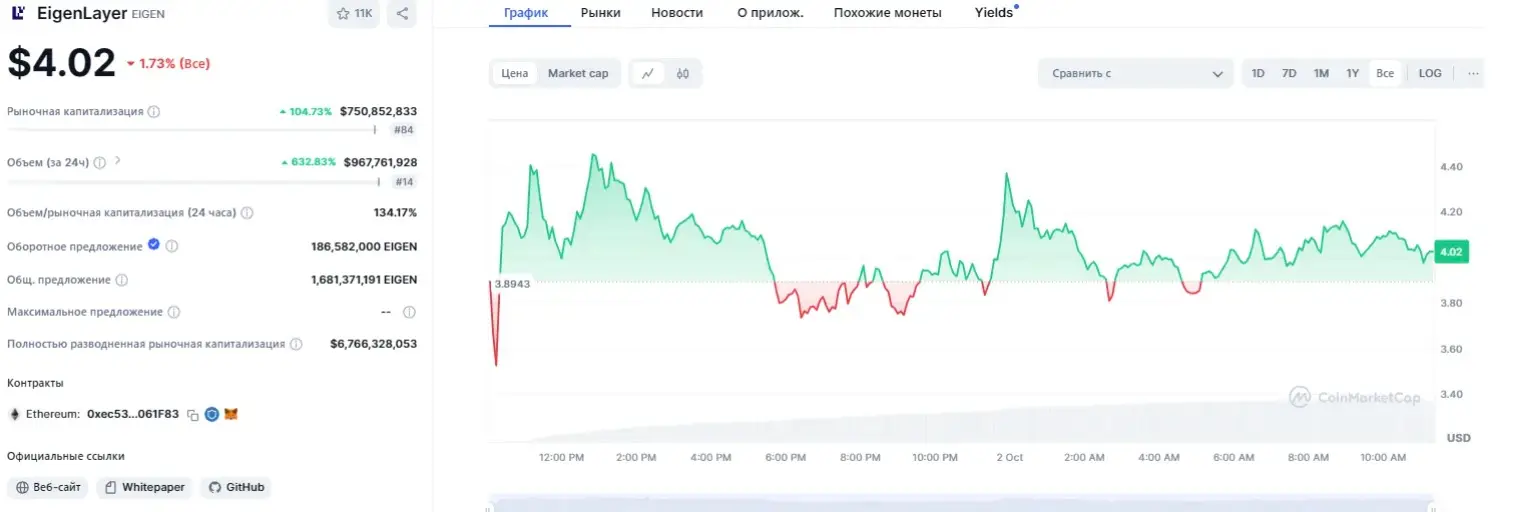This screenshot has width=1514, height=512.
Task: Click the 186,582,000 EIGEN supply value
Action: pyautogui.click(x=364, y=246)
